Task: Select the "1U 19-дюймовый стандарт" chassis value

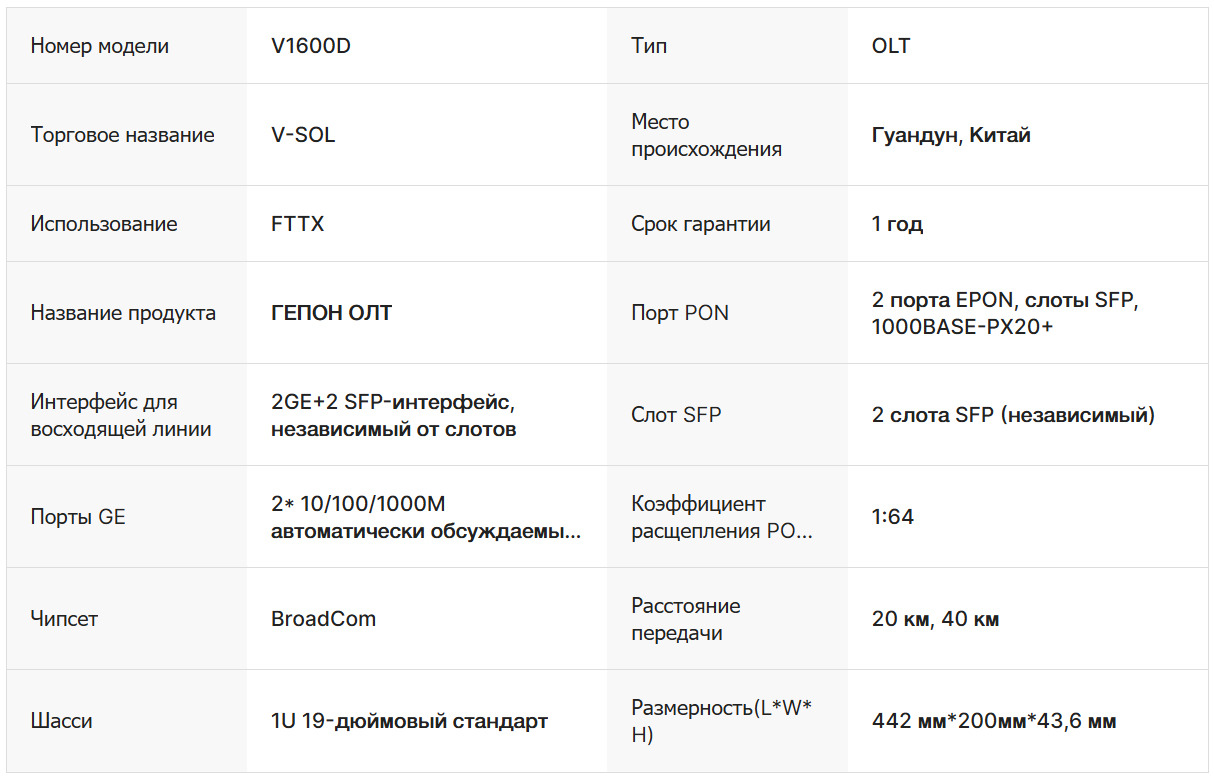Action: click(x=409, y=721)
